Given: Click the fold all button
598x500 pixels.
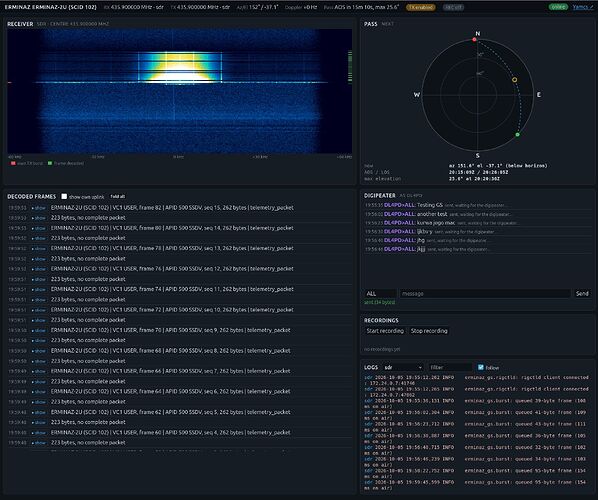Looking at the screenshot, I should coord(117,196).
